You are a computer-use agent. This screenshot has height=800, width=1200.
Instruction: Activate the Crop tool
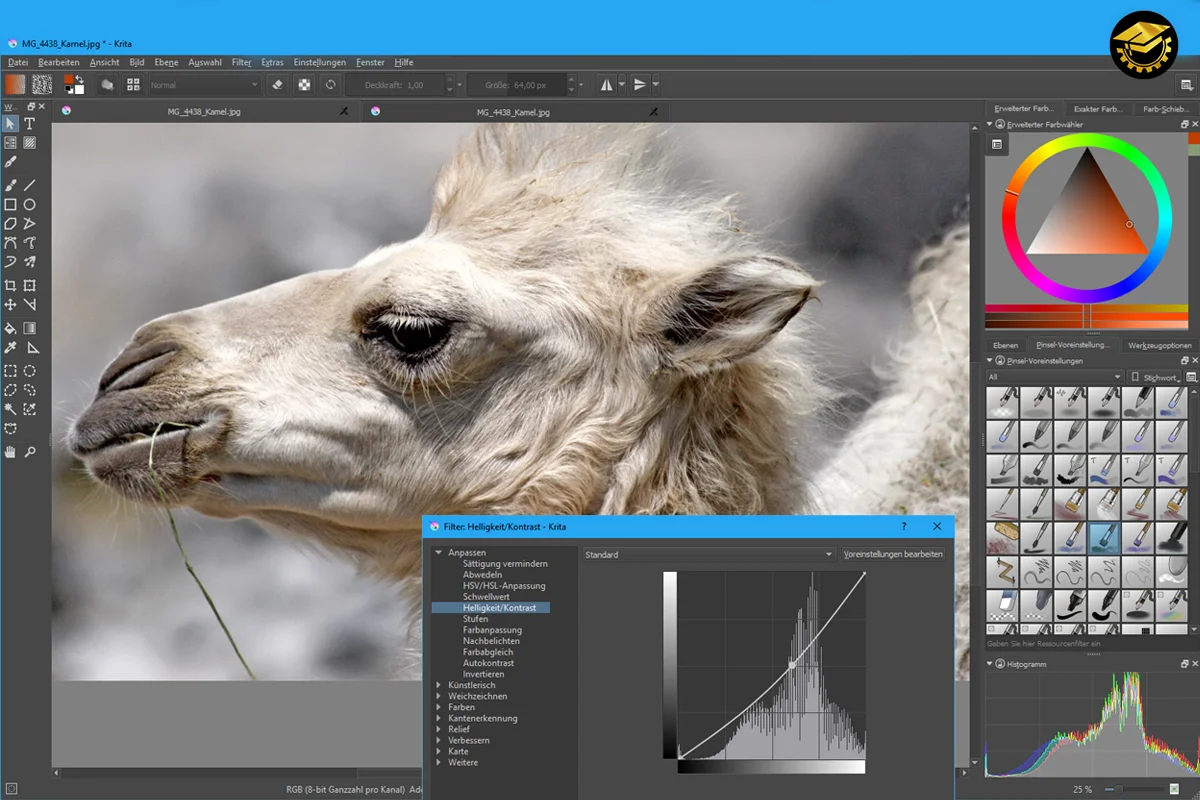[x=10, y=286]
